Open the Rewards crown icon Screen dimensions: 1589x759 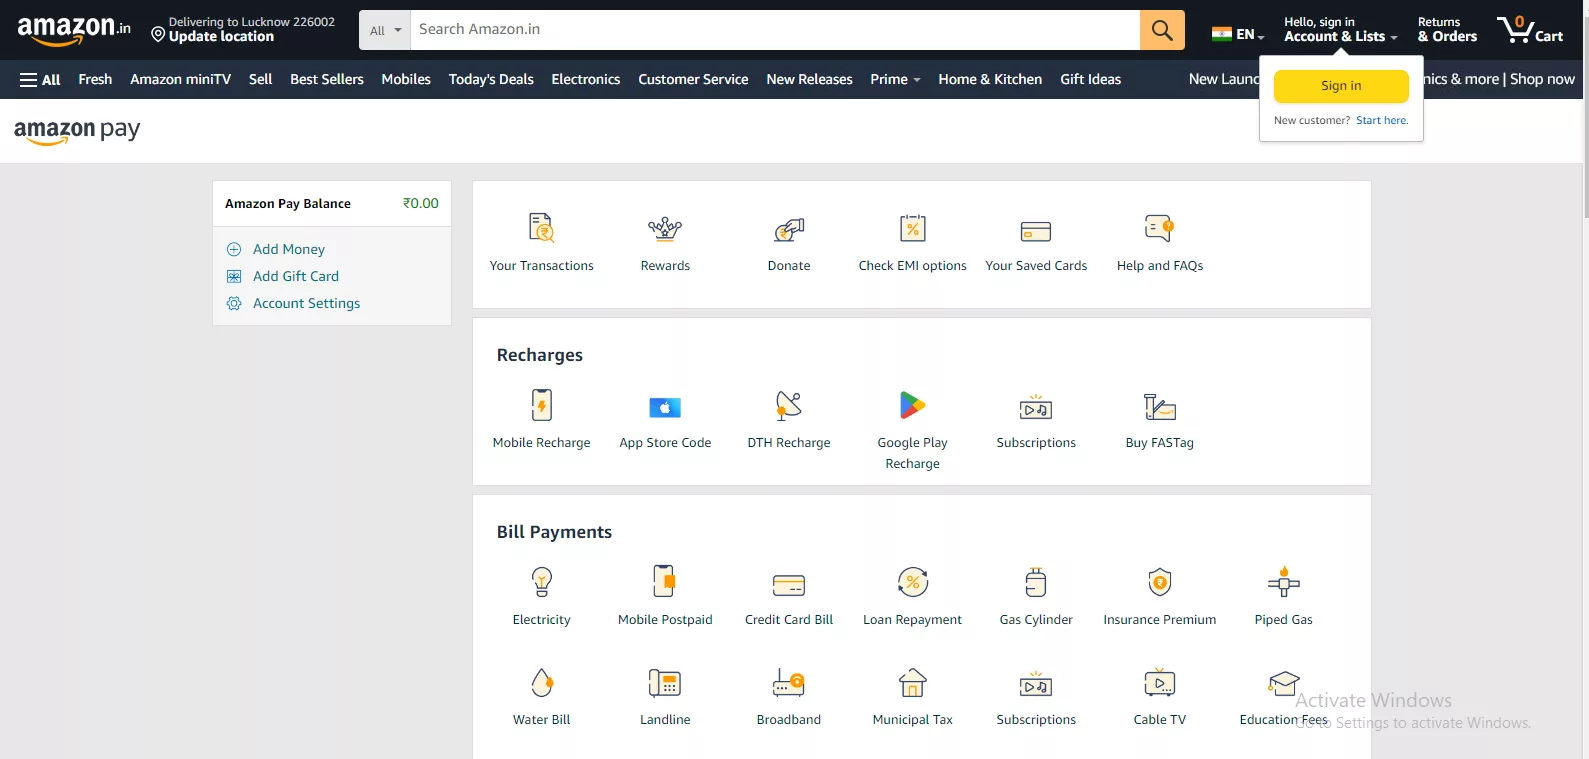(x=665, y=229)
